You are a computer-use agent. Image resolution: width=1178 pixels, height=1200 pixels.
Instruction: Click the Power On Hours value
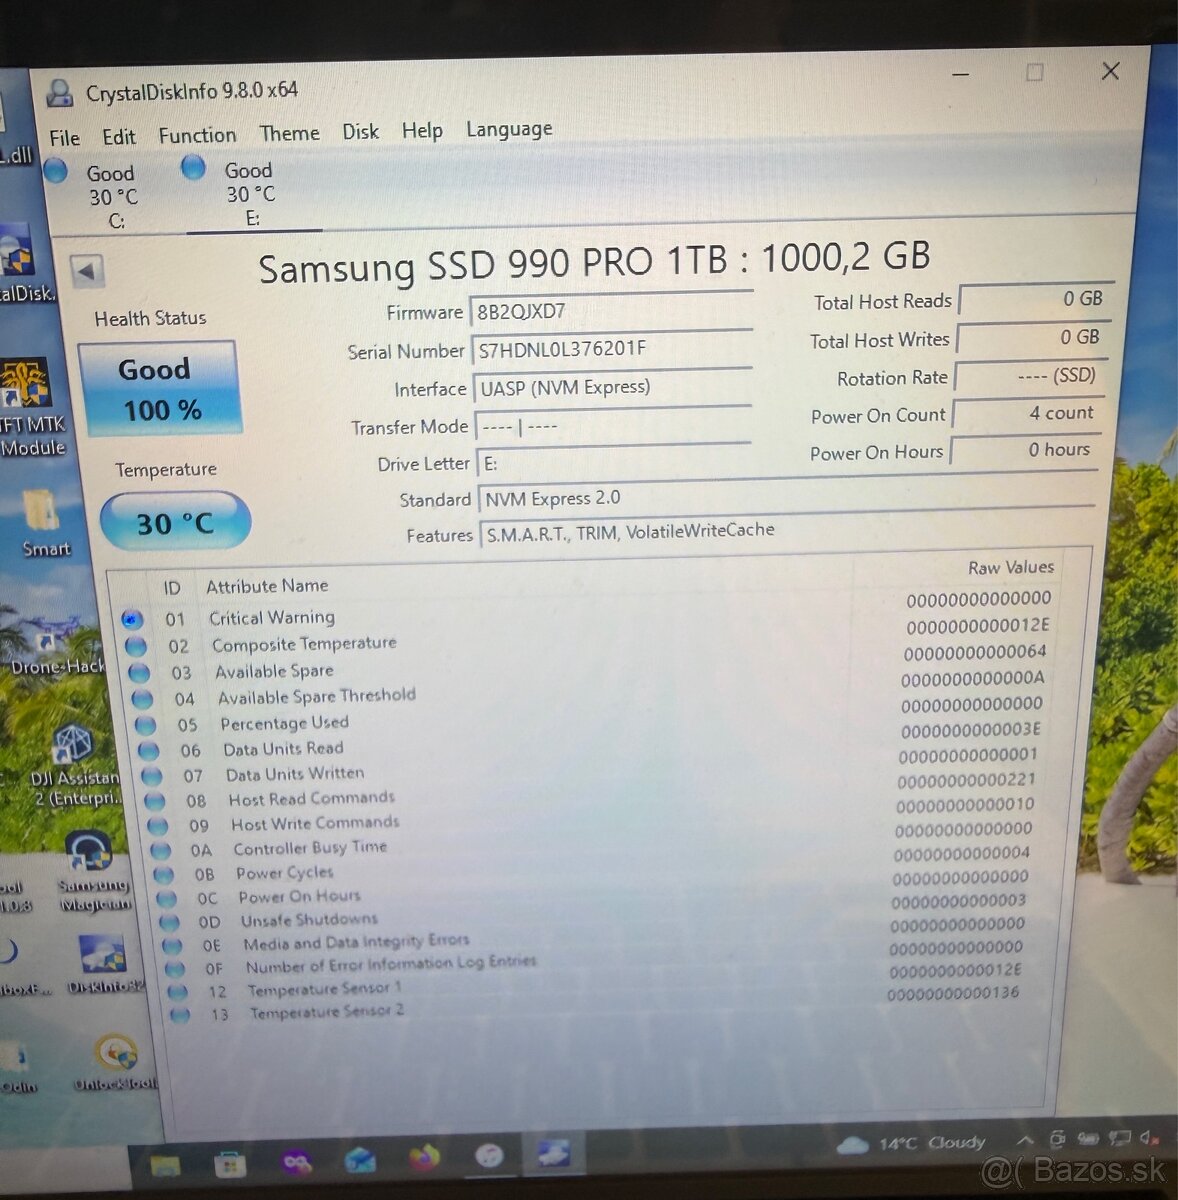tap(1025, 450)
